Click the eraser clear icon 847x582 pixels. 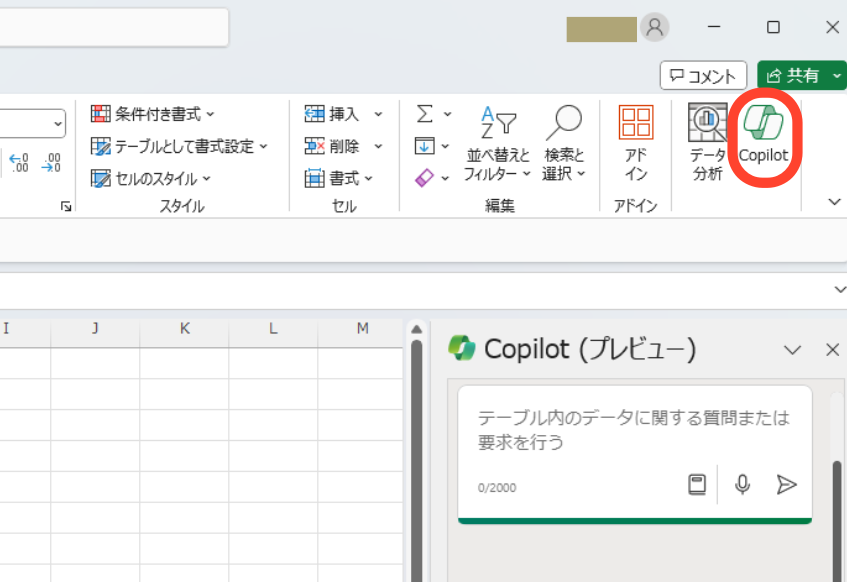(425, 178)
